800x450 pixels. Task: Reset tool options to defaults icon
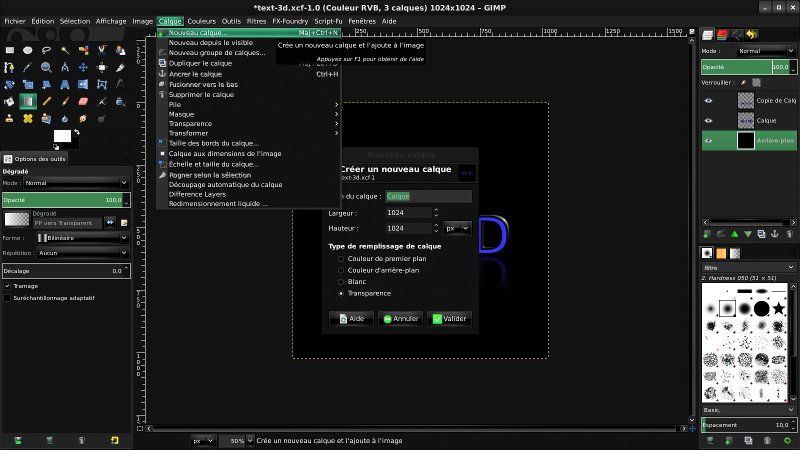pyautogui.click(x=114, y=440)
